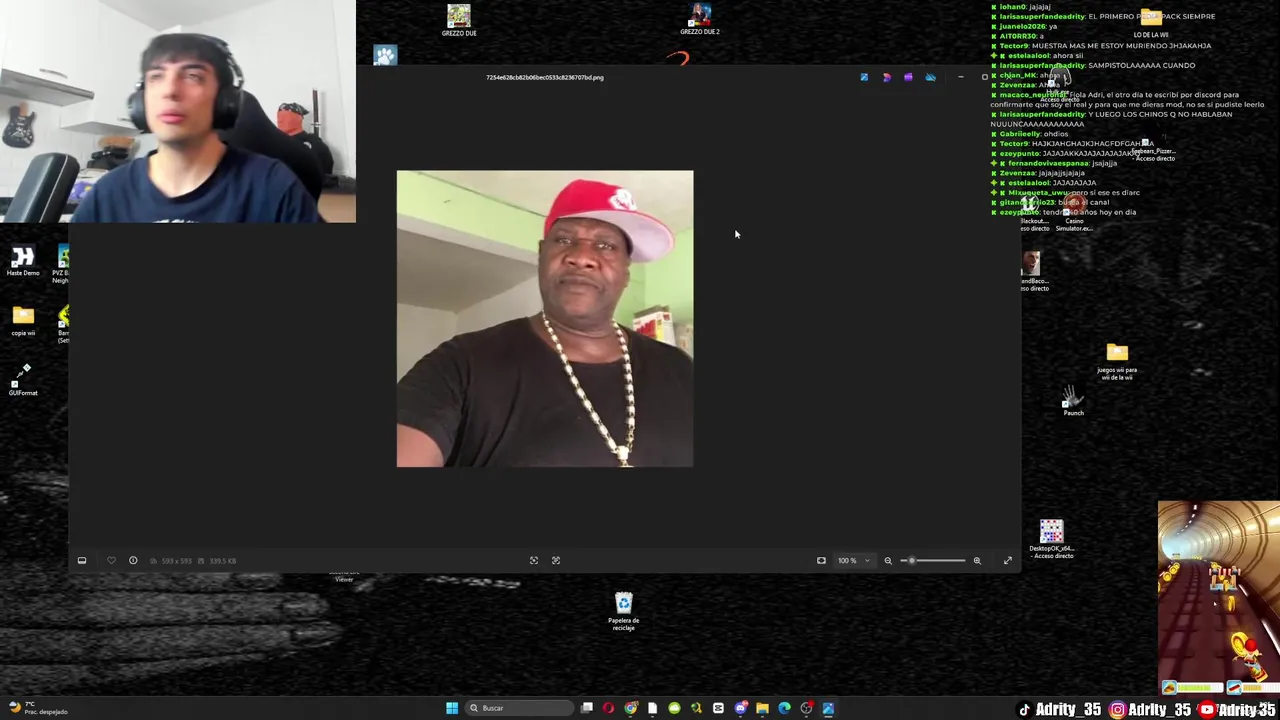
Task: Select the LO DE LA WII desktop folder
Action: point(1151,23)
